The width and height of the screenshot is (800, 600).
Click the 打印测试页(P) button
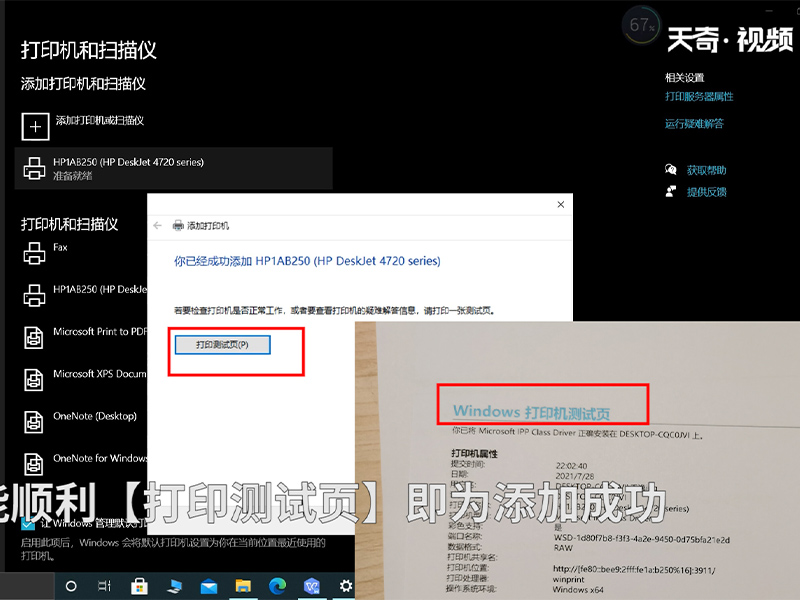(222, 345)
